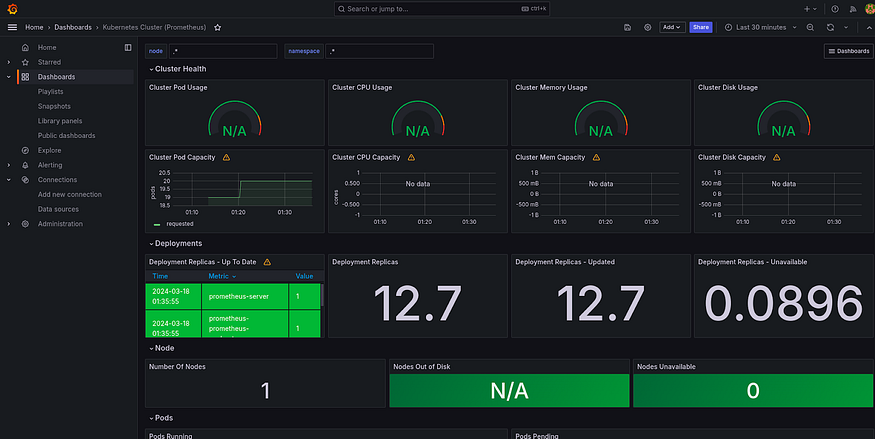This screenshot has height=439, width=875.
Task: Click the prometheus-server table cell
Action: 244,296
